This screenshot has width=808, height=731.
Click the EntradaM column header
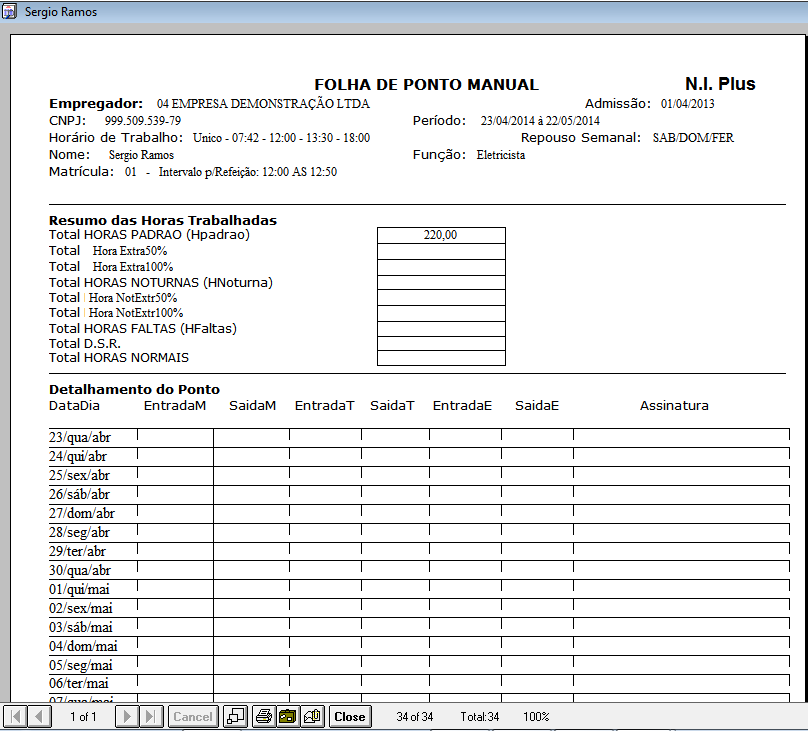tap(175, 405)
